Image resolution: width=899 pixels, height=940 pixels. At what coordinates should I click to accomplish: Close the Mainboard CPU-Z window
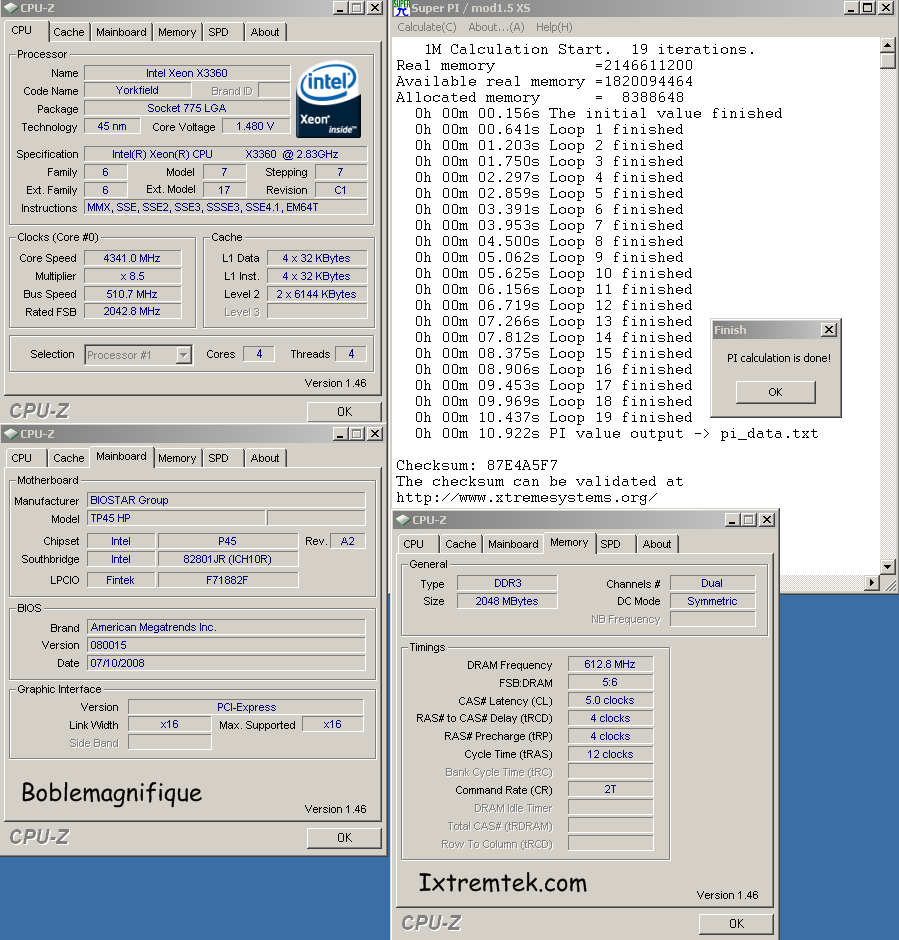[375, 433]
